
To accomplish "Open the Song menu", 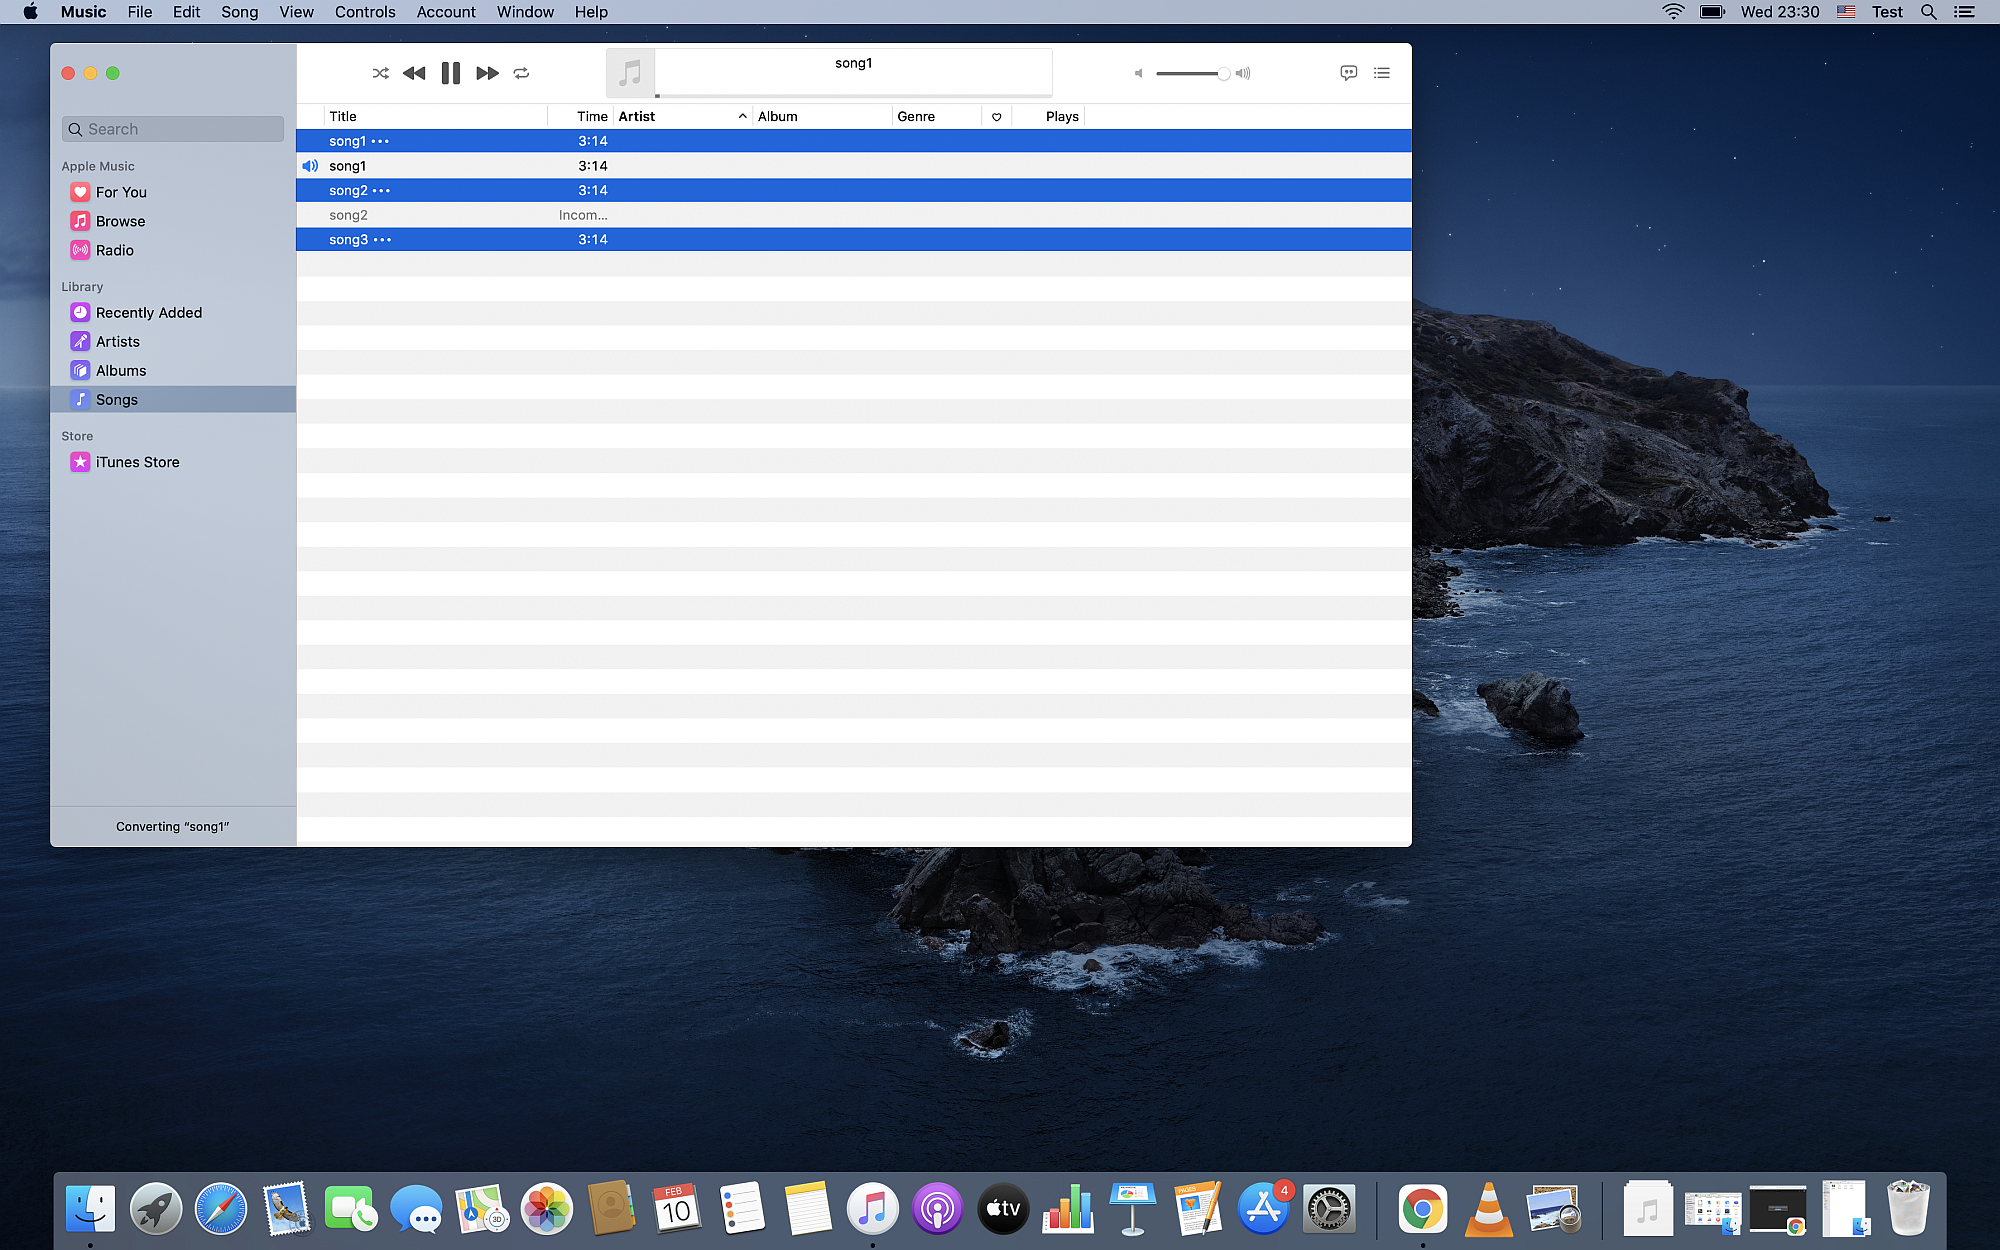I will point(239,12).
